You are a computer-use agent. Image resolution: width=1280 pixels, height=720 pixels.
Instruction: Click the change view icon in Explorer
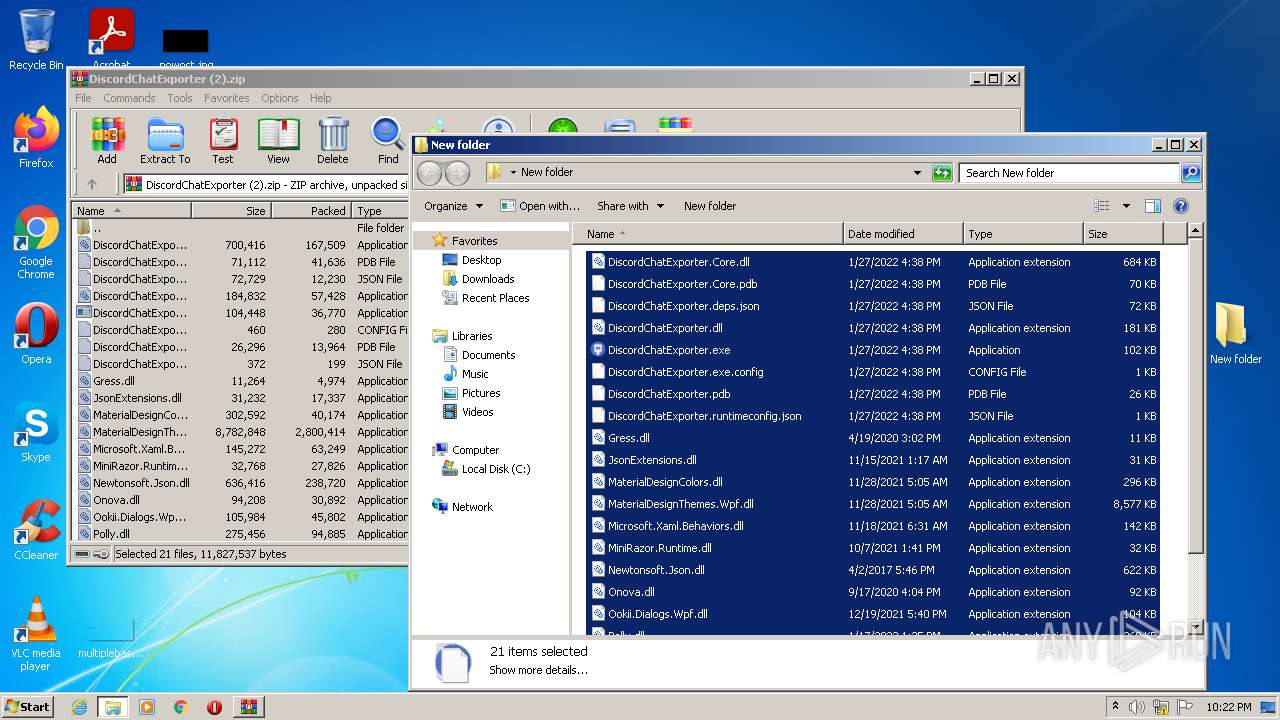click(x=1102, y=206)
